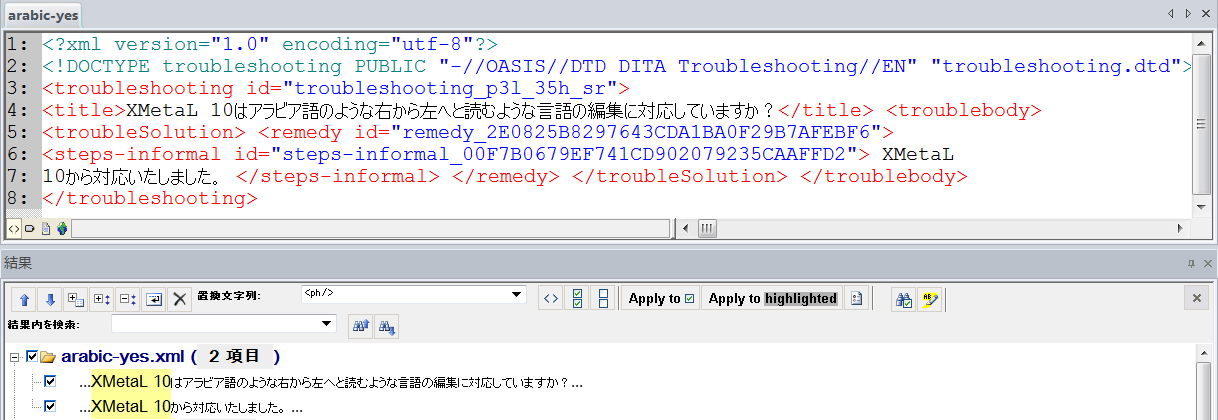Click the editor horizontal scrollbar thumb
Screen dimensions: 1218x420
click(x=707, y=228)
